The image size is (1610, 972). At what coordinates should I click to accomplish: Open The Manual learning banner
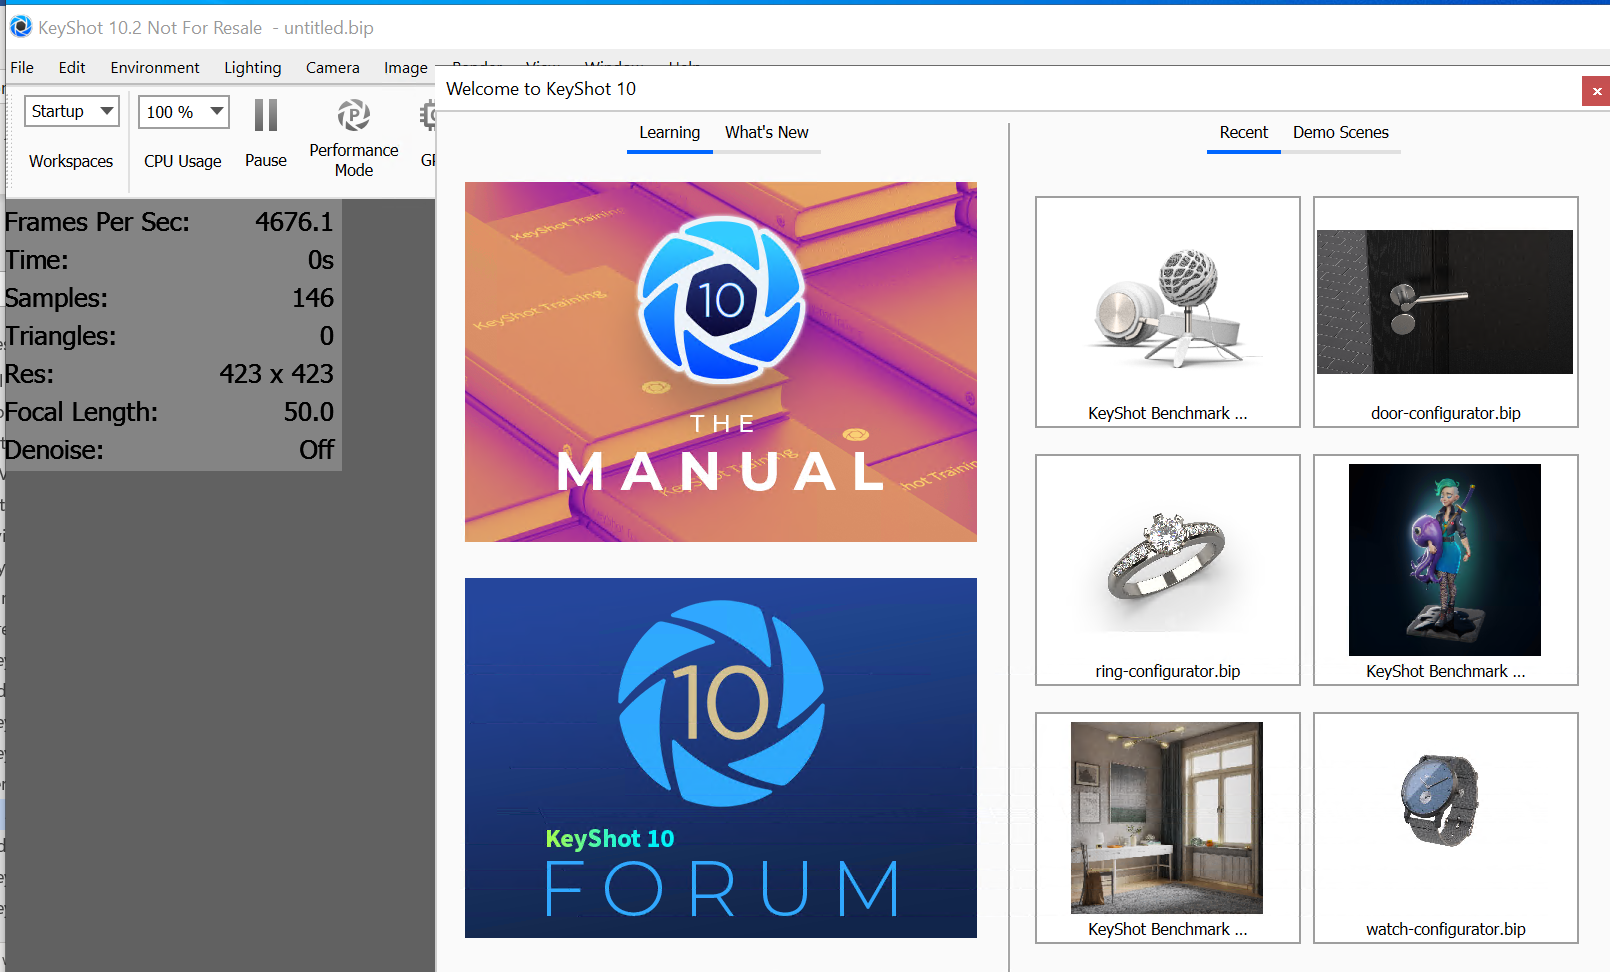720,362
